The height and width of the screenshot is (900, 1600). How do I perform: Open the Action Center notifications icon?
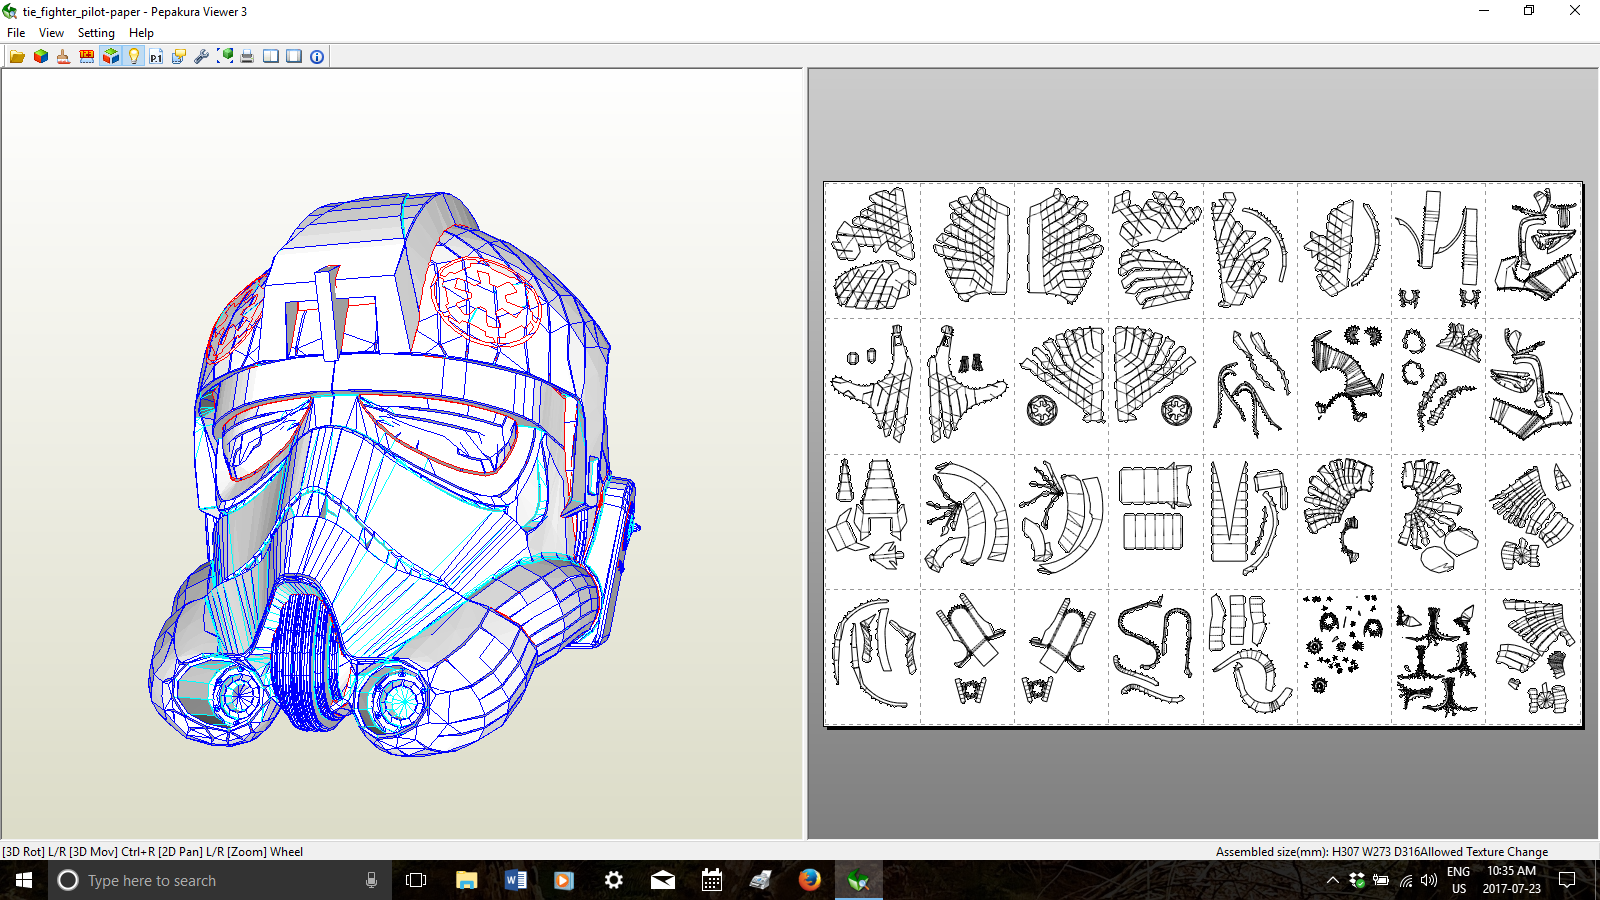point(1567,880)
